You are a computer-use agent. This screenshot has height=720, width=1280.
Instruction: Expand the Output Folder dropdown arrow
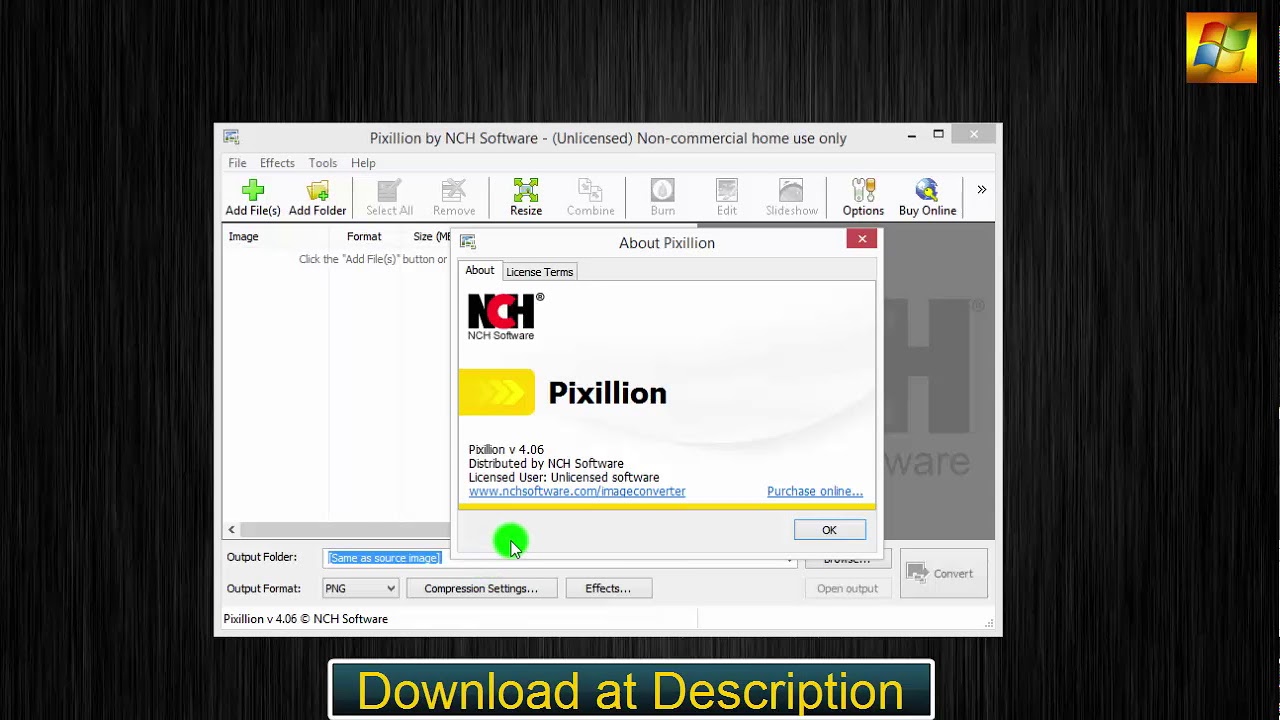pos(790,560)
